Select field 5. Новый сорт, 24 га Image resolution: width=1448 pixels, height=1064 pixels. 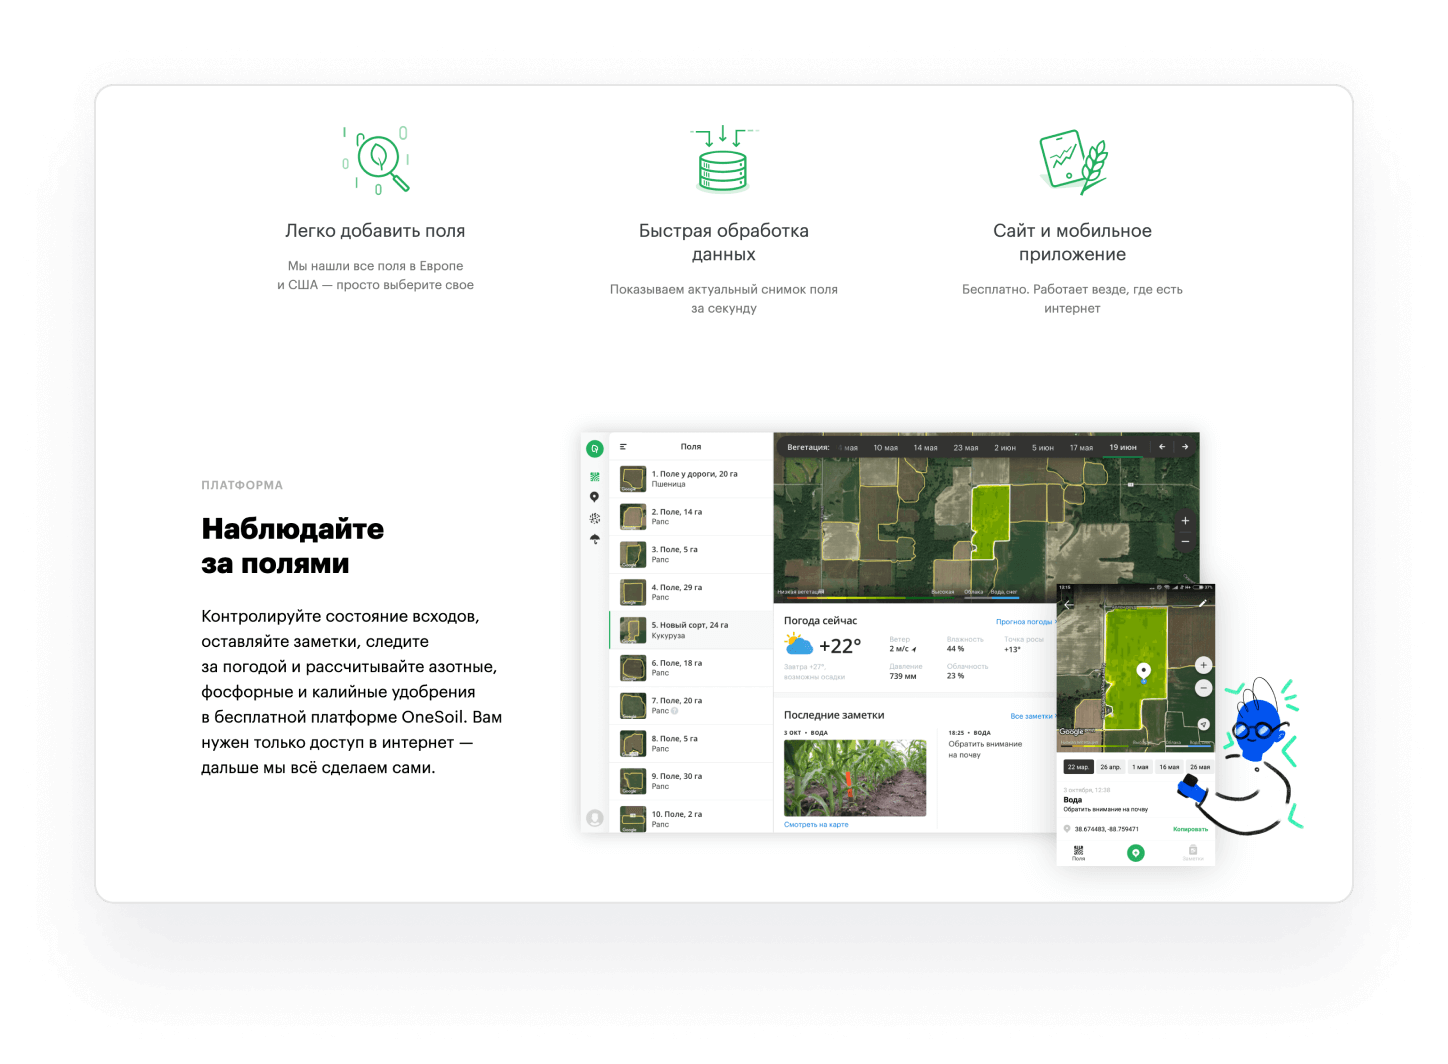pyautogui.click(x=690, y=630)
